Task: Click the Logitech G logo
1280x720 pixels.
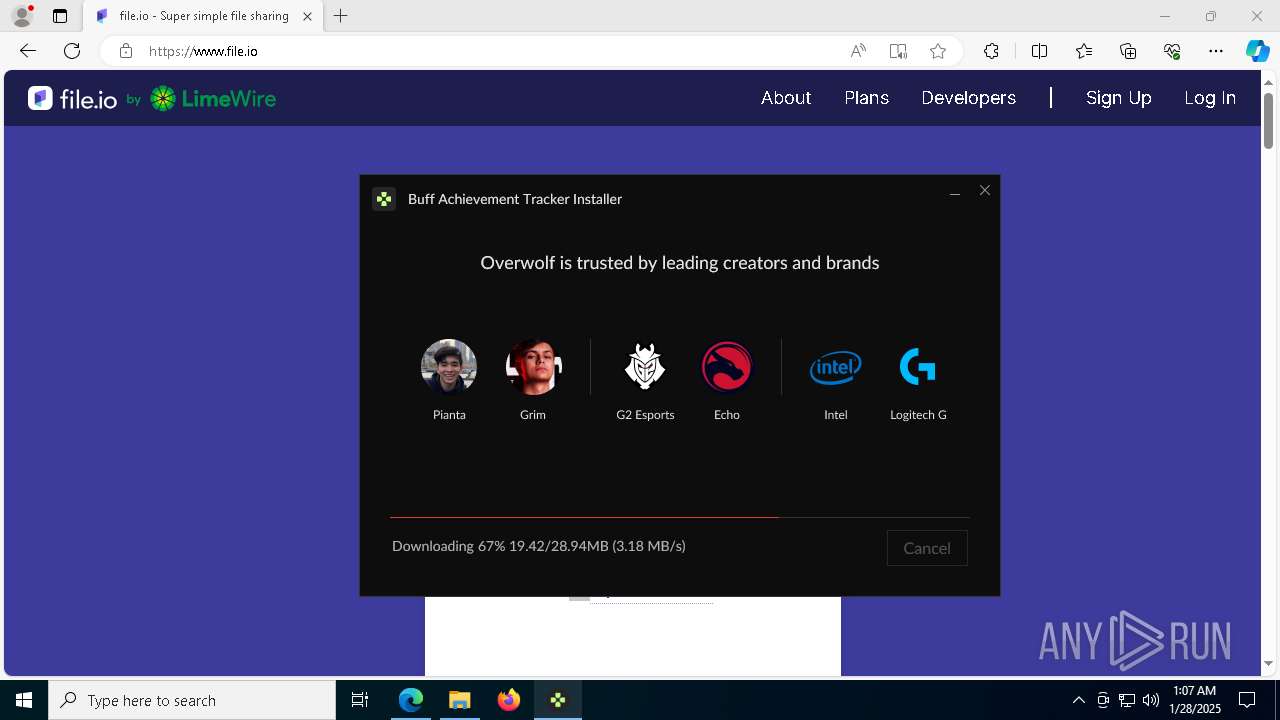Action: [x=918, y=367]
